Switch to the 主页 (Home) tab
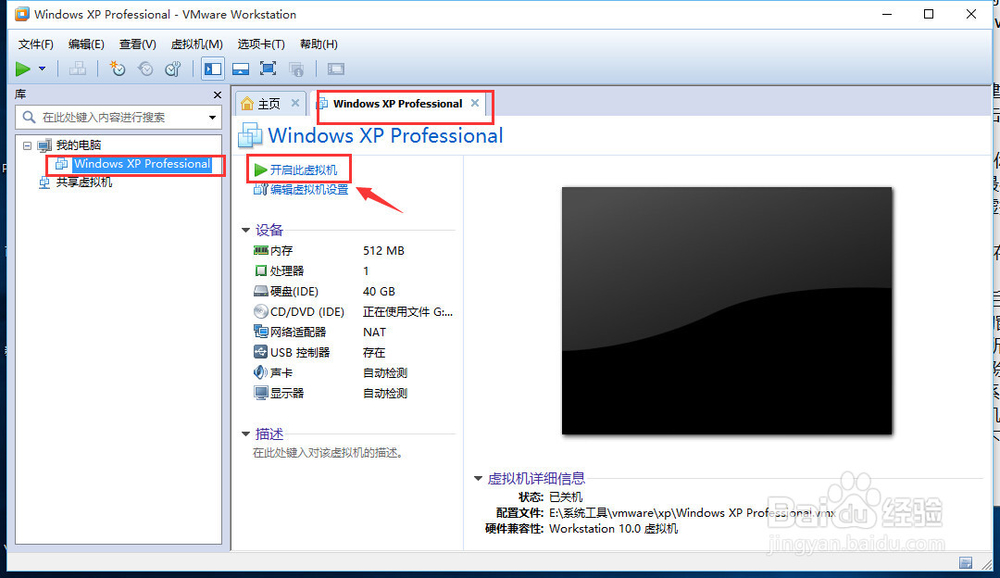The image size is (1000, 578). point(268,102)
